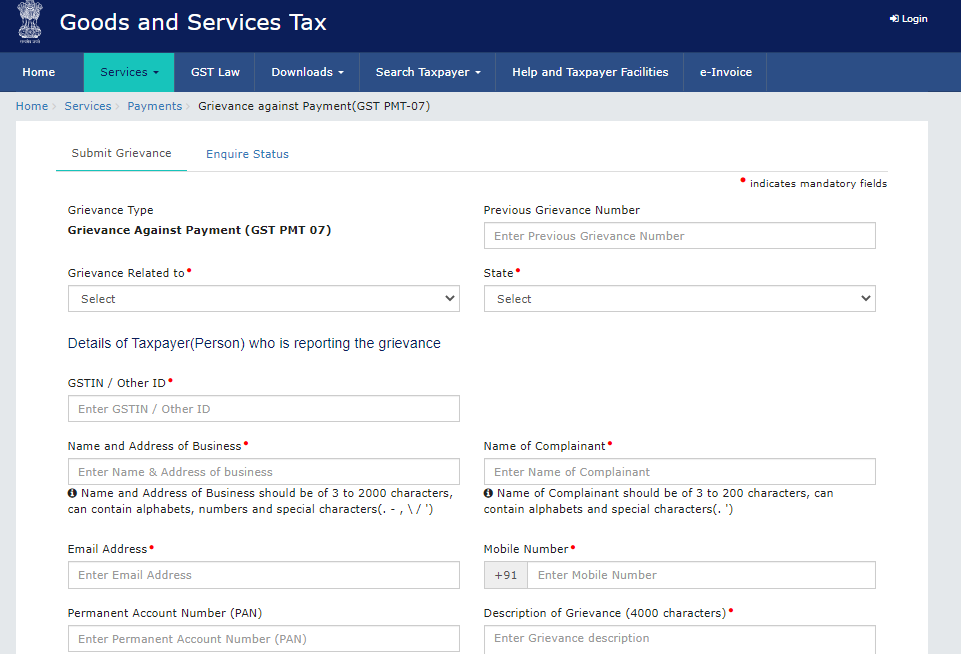Click the Name of Complainant field
The height and width of the screenshot is (654, 961).
[x=679, y=472]
